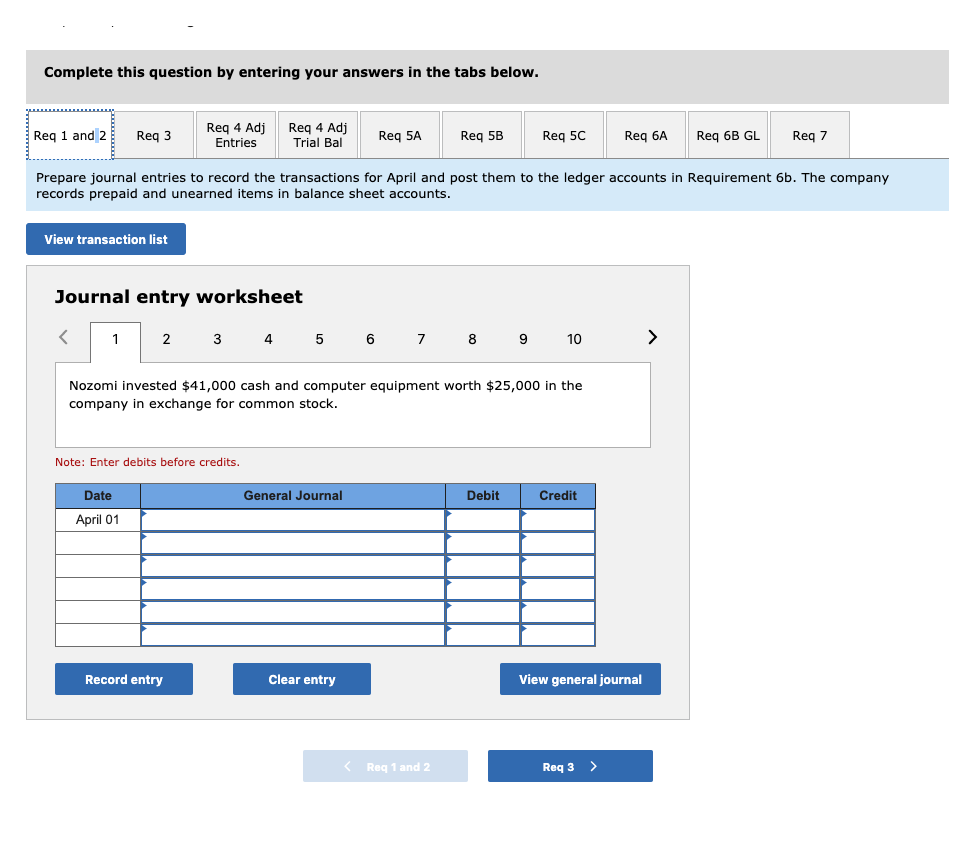The image size is (979, 843).
Task: Open the Req 6B GL tab
Action: pos(728,136)
